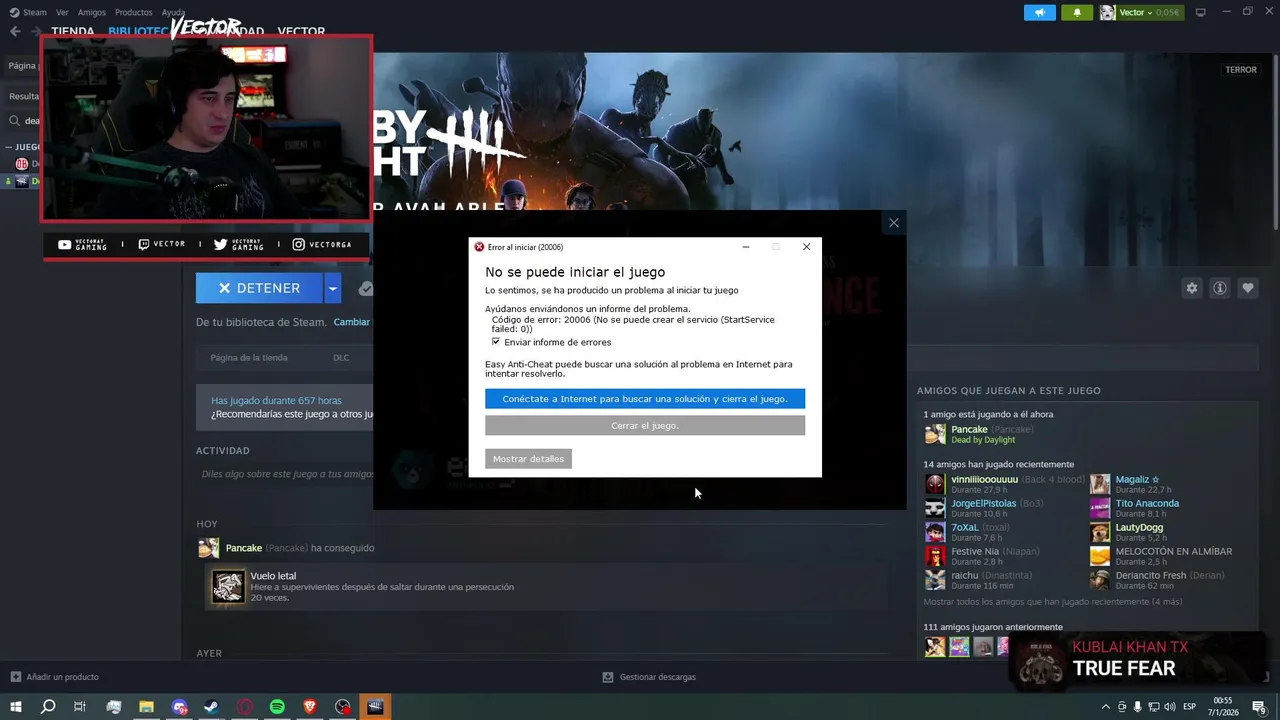
Task: Open the Ver menu
Action: tap(62, 12)
